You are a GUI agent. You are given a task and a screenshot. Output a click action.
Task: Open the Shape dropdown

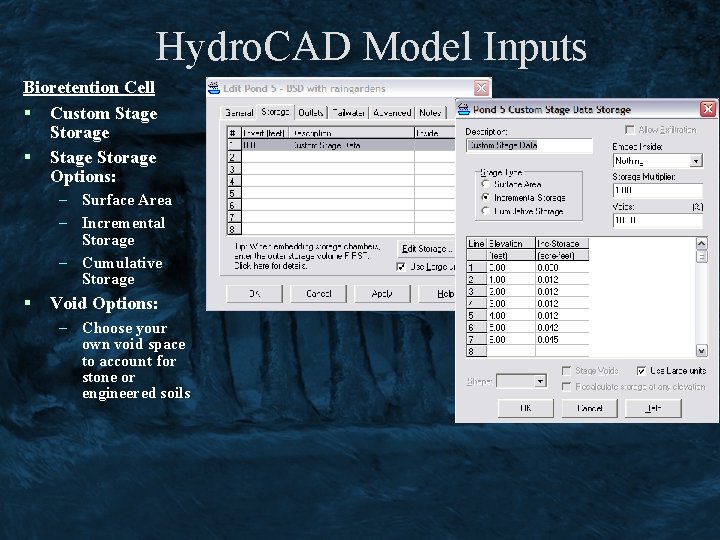(540, 381)
